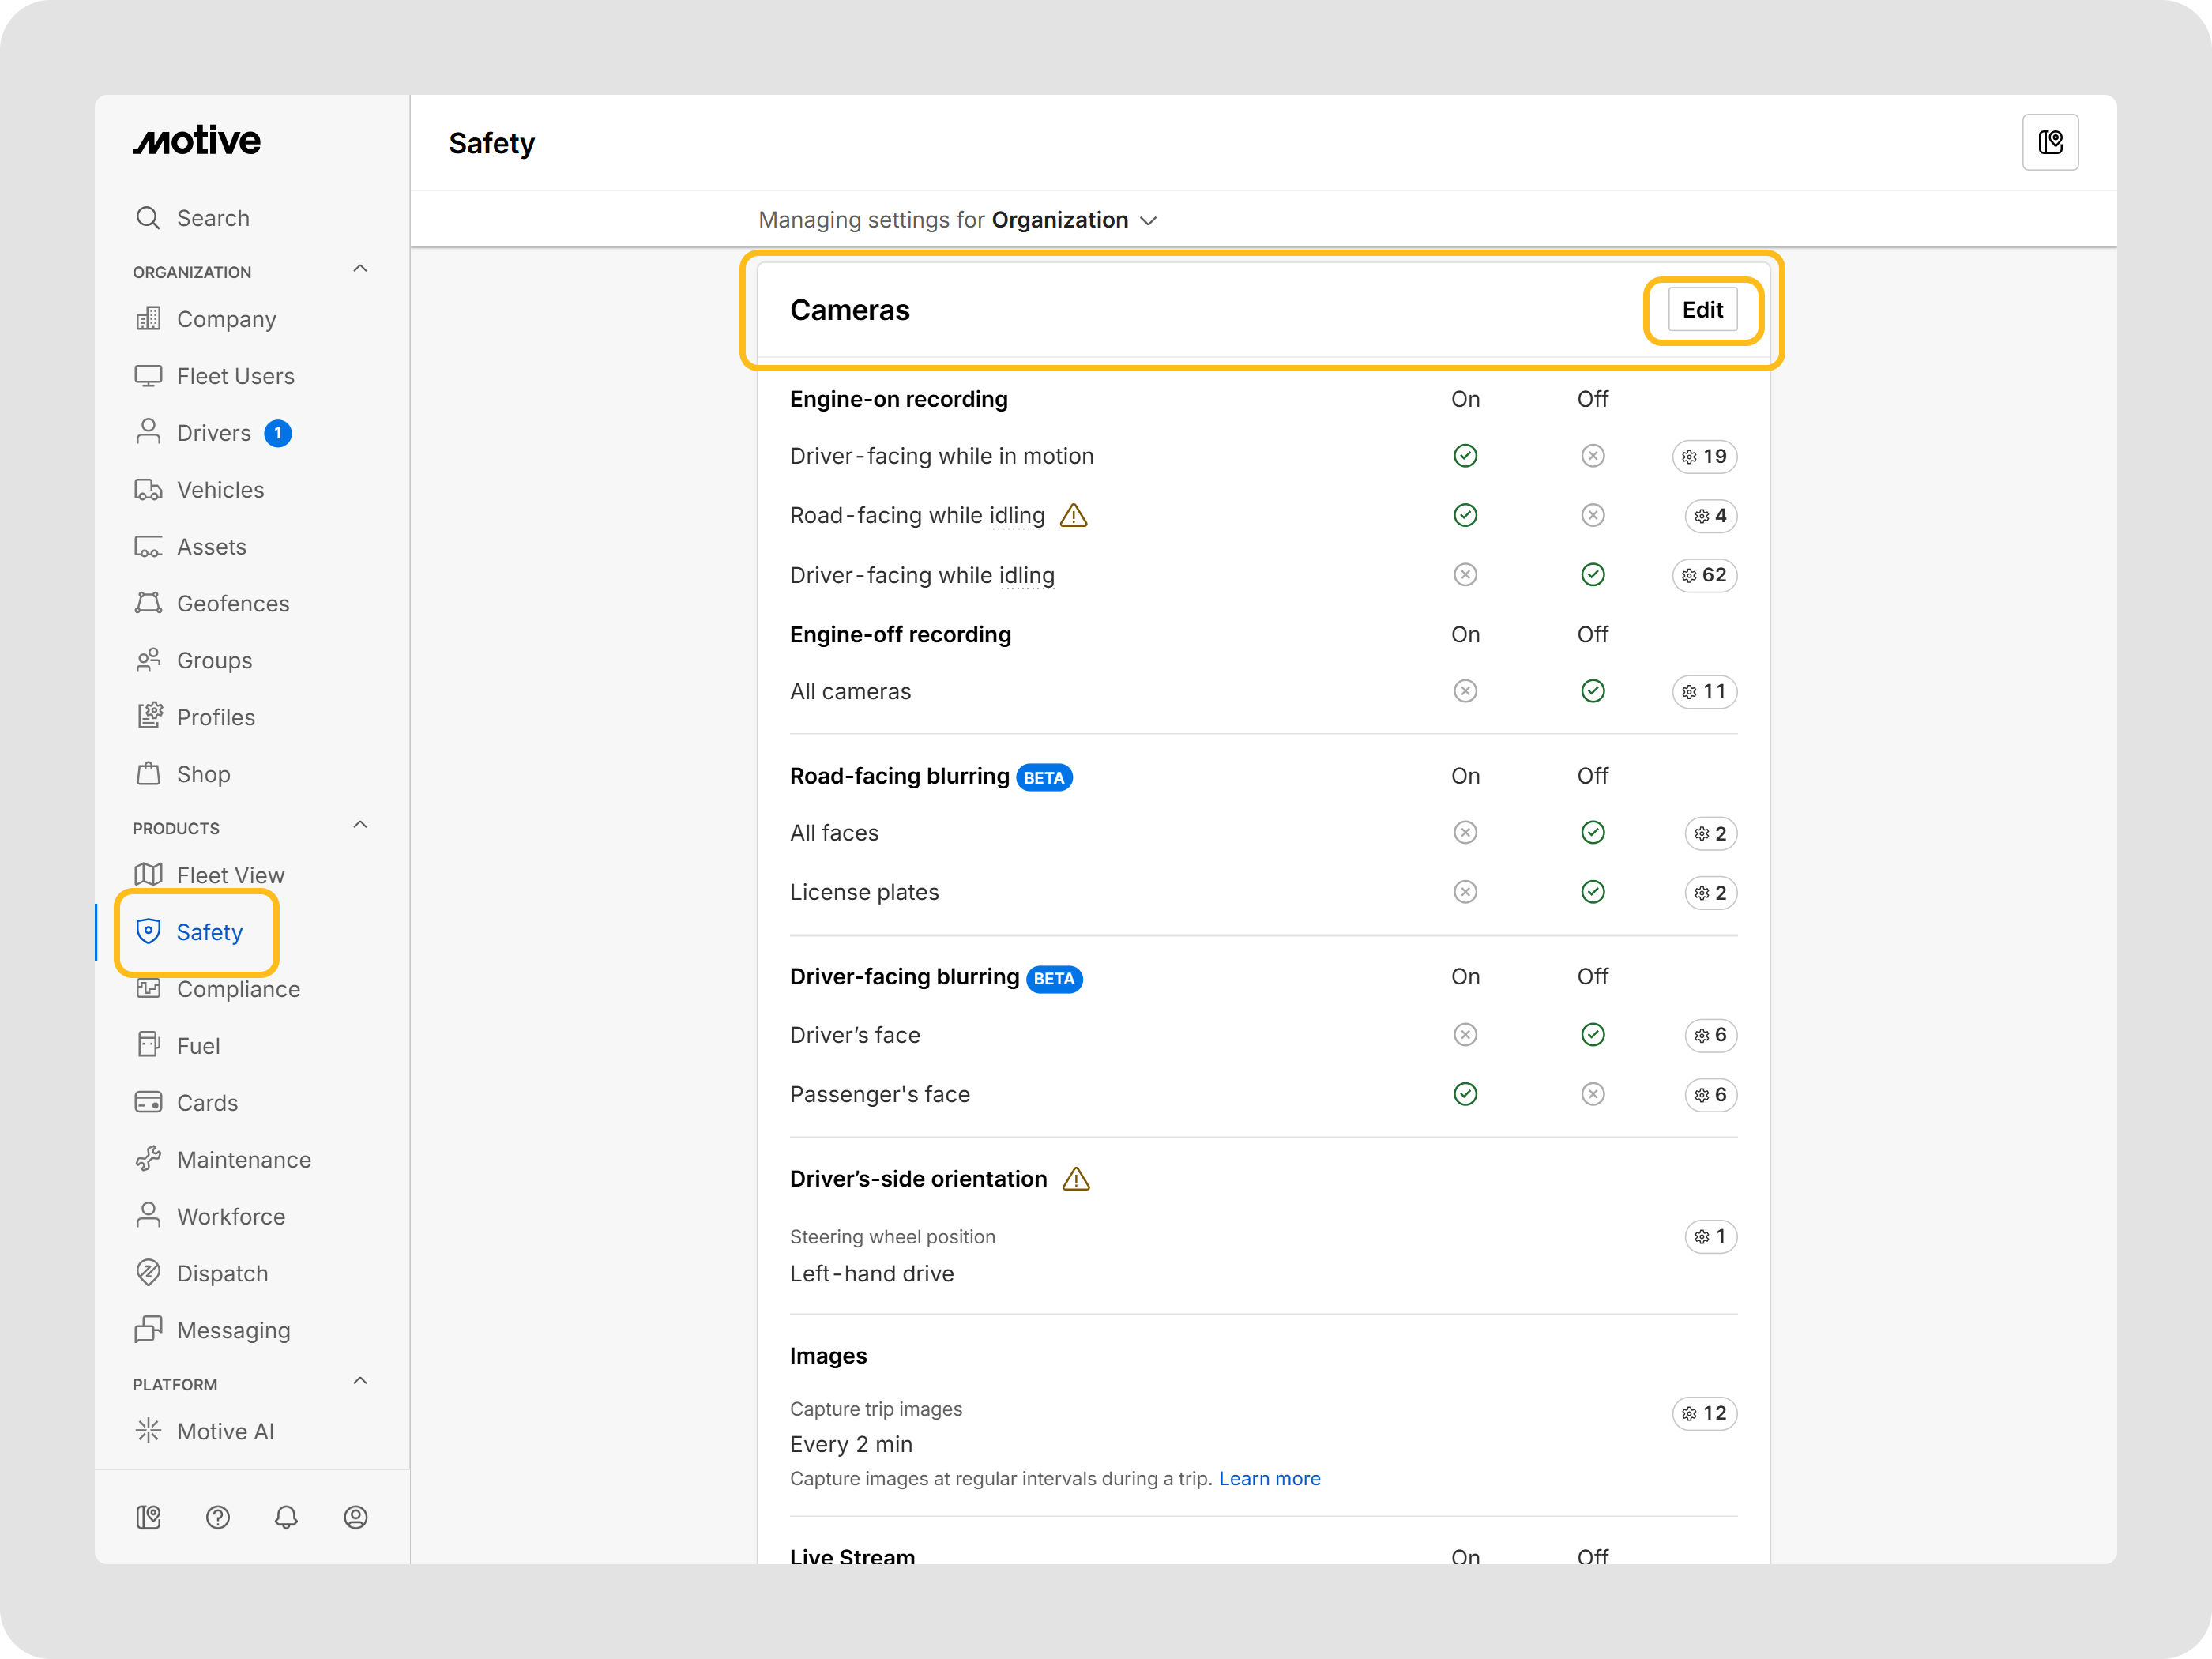Turn License plates blurring On
Viewport: 2212px width, 1659px height.
(x=1465, y=891)
